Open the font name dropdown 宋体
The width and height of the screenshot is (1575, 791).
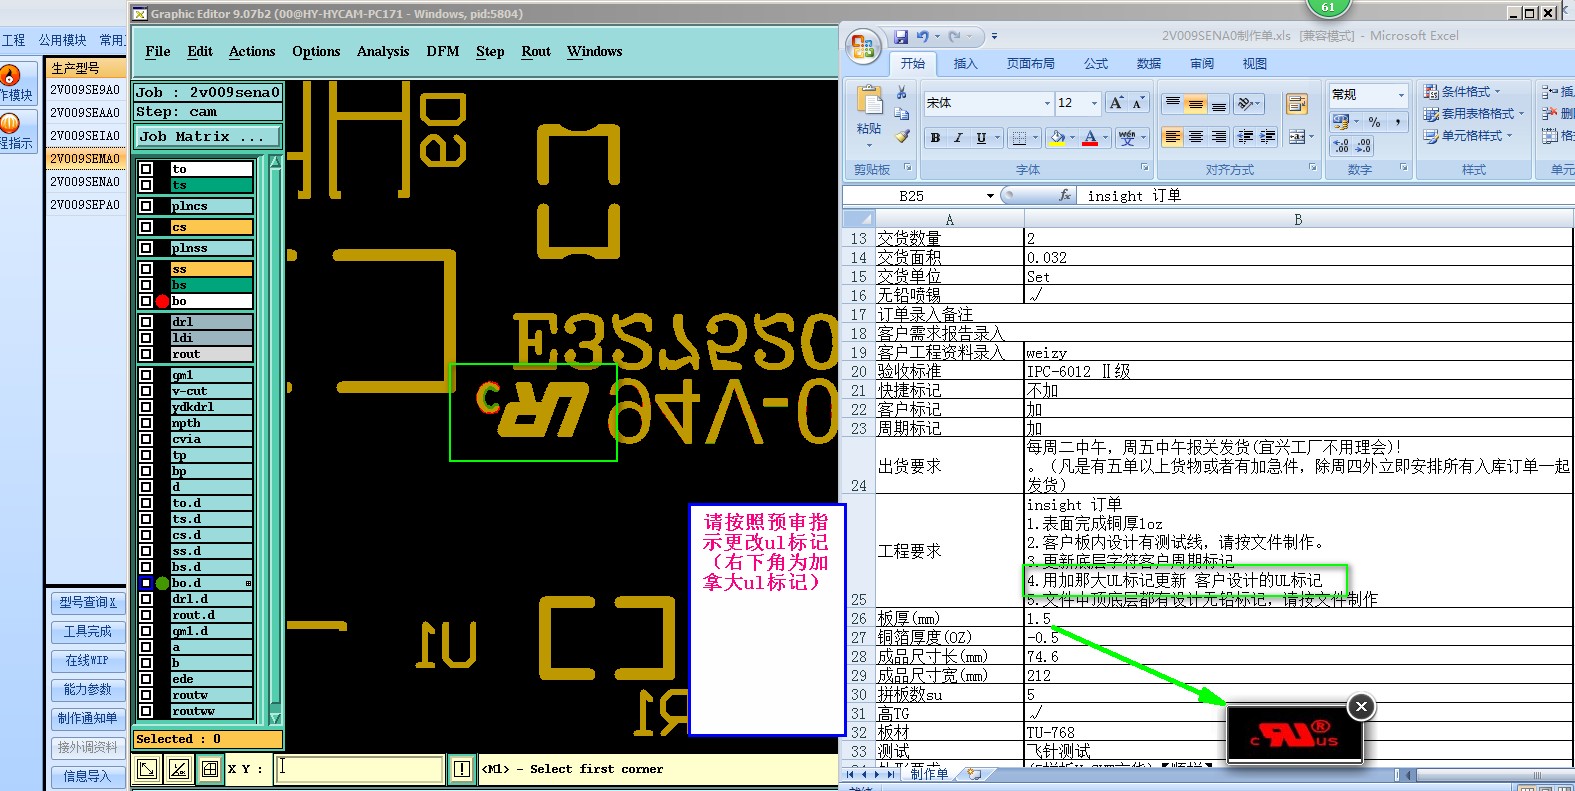pyautogui.click(x=1047, y=103)
